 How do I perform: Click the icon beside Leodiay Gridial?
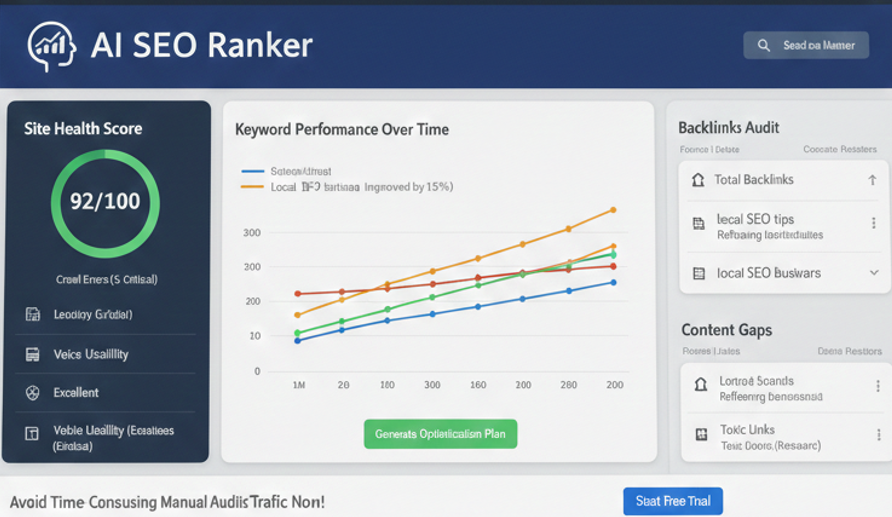tap(33, 314)
